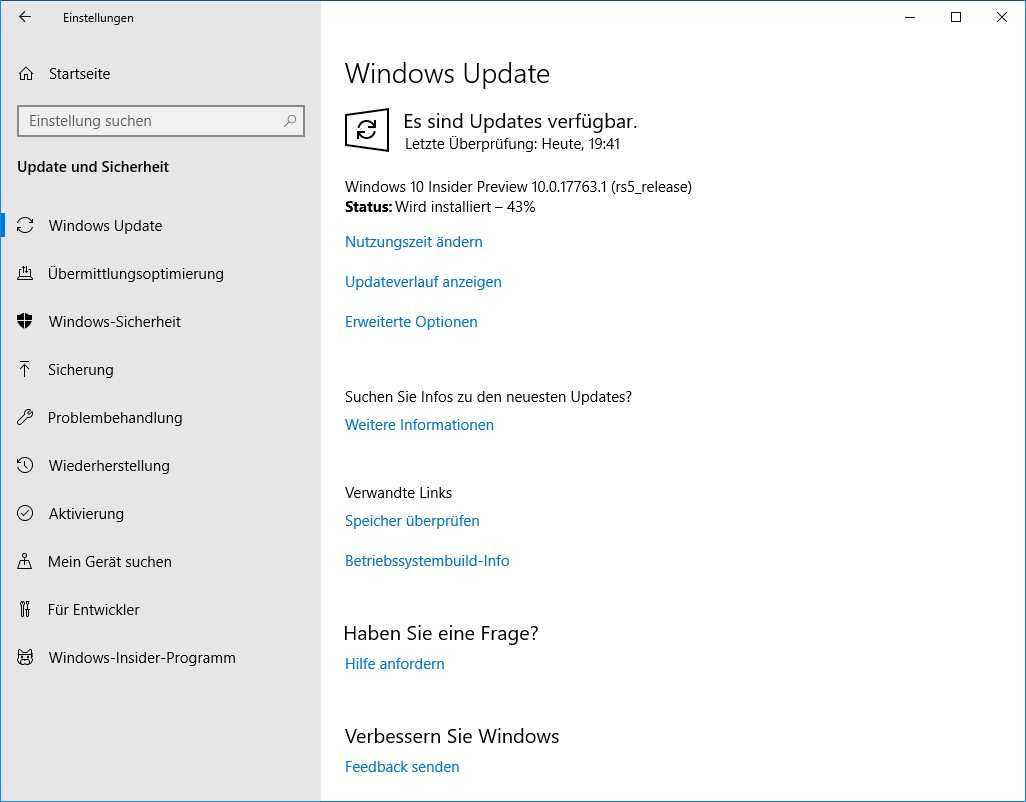Minimize the Einstellungen window
This screenshot has height=802, width=1026.
point(910,17)
